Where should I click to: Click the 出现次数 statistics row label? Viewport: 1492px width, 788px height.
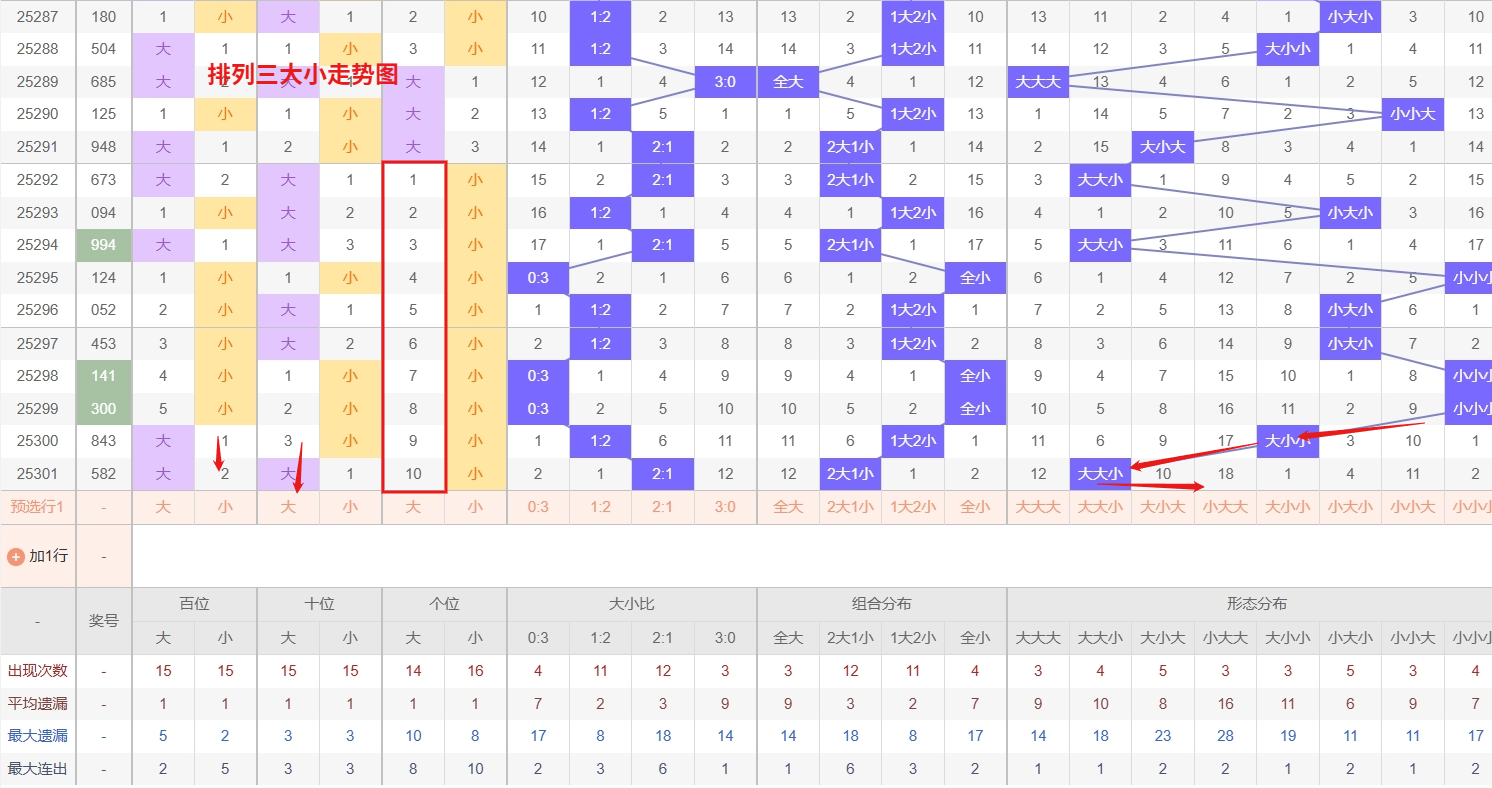[37, 671]
